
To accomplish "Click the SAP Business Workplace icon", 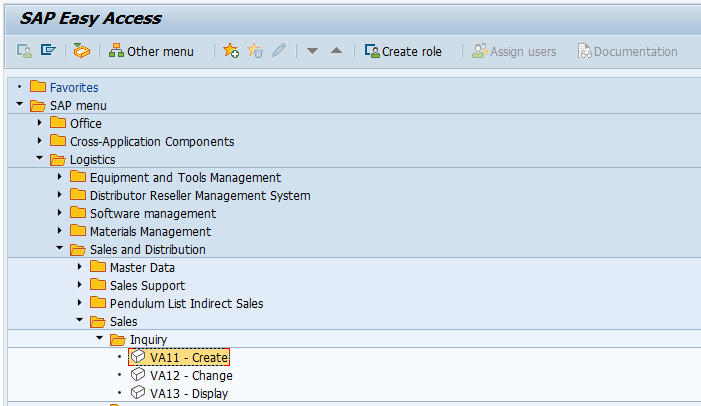I will [81, 51].
